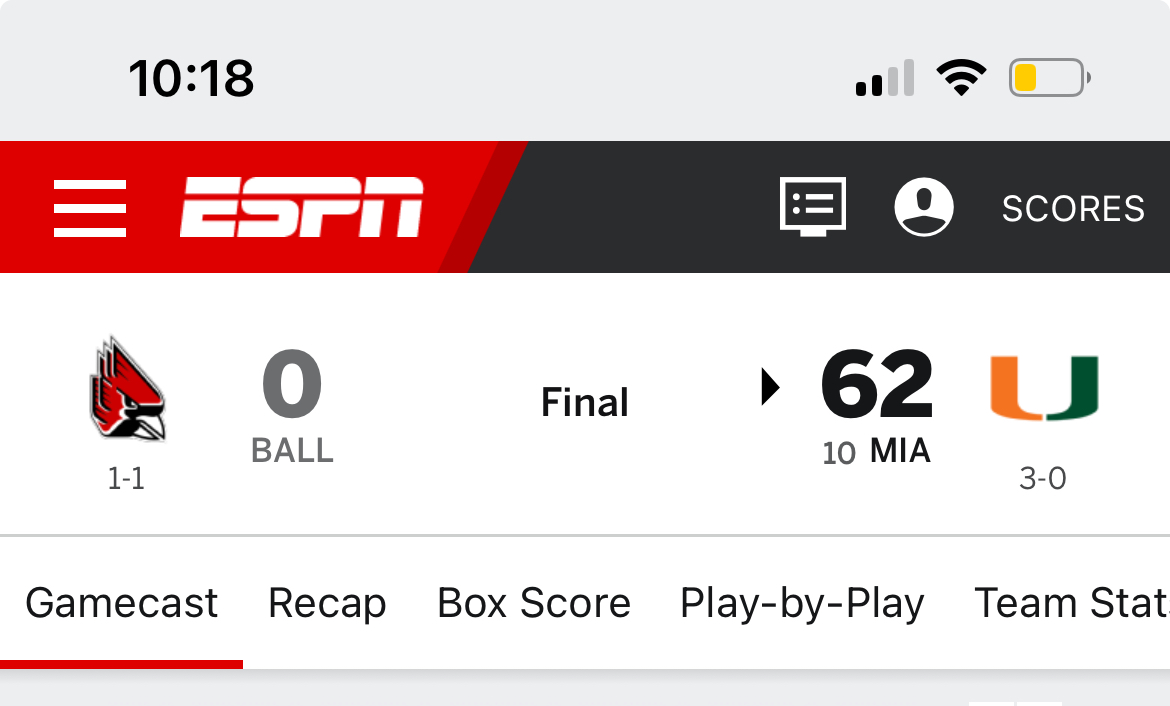The image size is (1170, 706).
Task: Tap the cellular signal bars
Action: [885, 78]
